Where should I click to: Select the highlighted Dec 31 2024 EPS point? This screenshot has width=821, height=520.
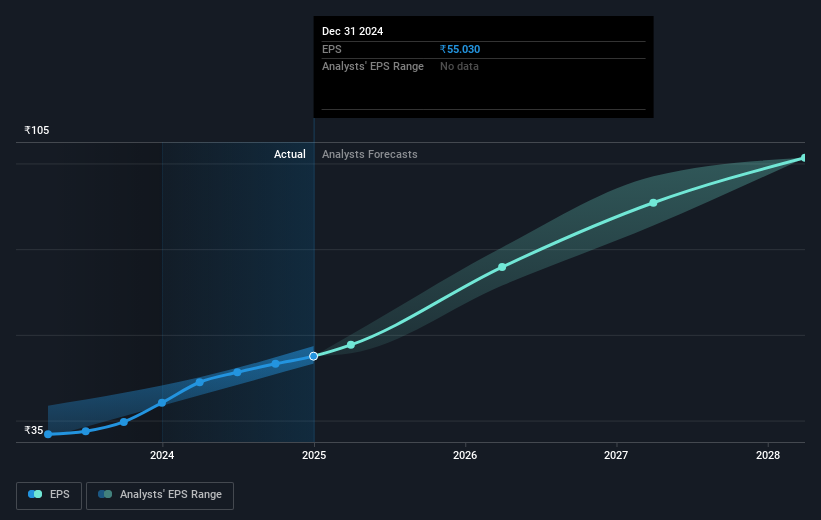[x=314, y=356]
